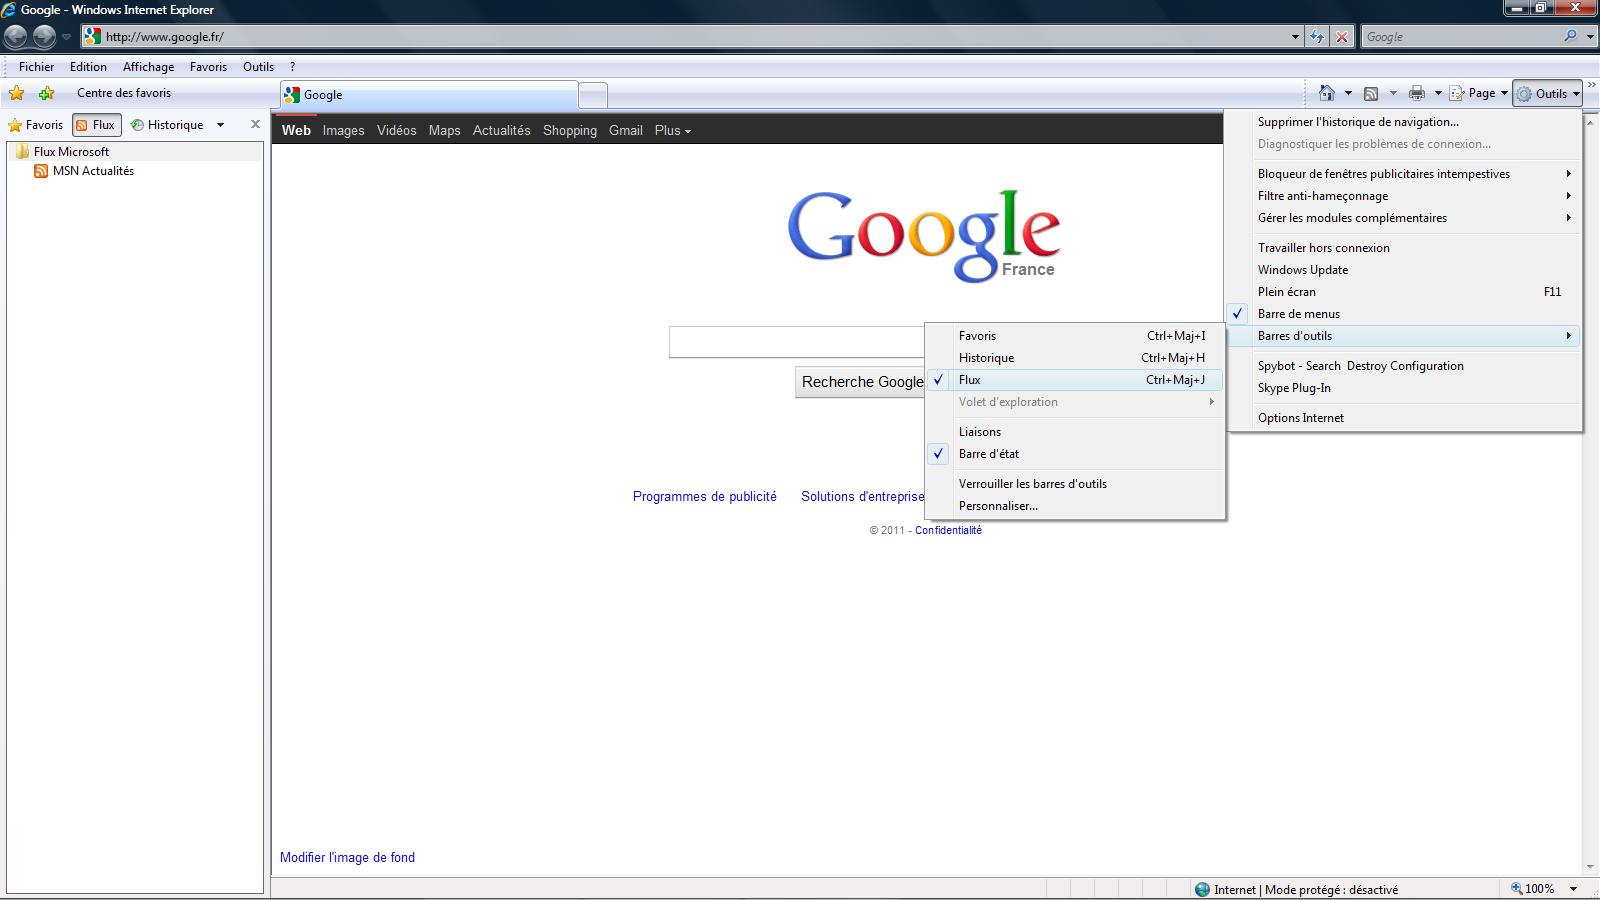Toggle Verrouiller les barres d'outils
This screenshot has height=900, width=1600.
pyautogui.click(x=1075, y=484)
